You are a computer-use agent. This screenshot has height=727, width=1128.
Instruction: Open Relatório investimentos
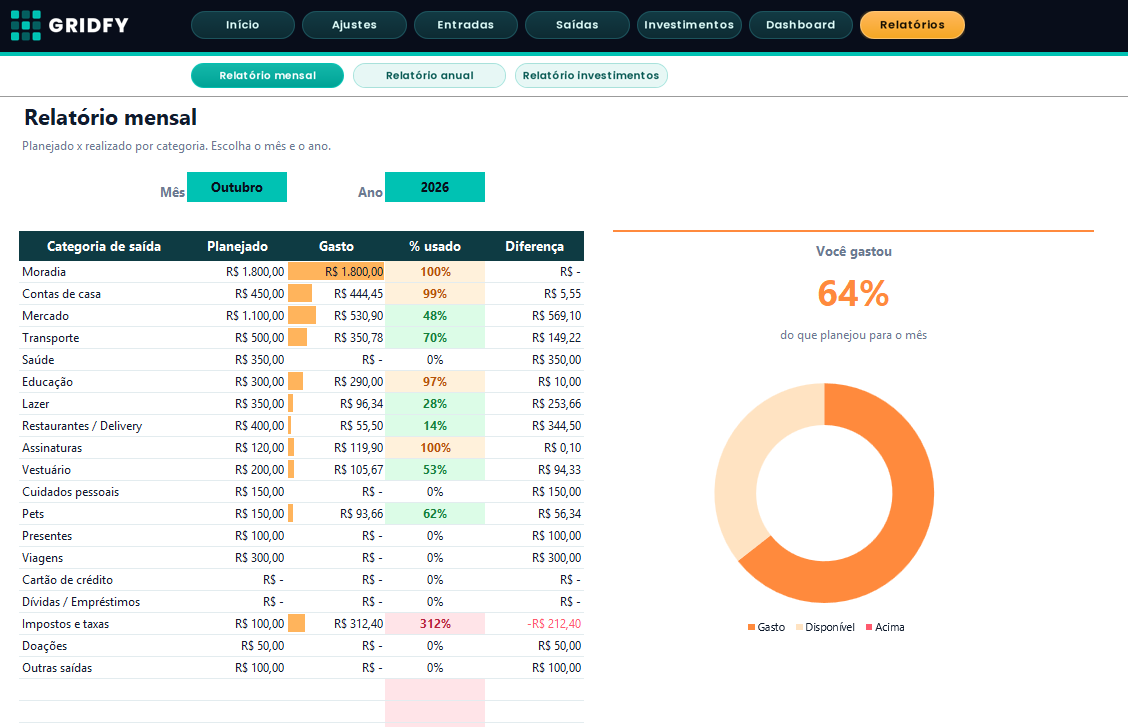click(591, 76)
